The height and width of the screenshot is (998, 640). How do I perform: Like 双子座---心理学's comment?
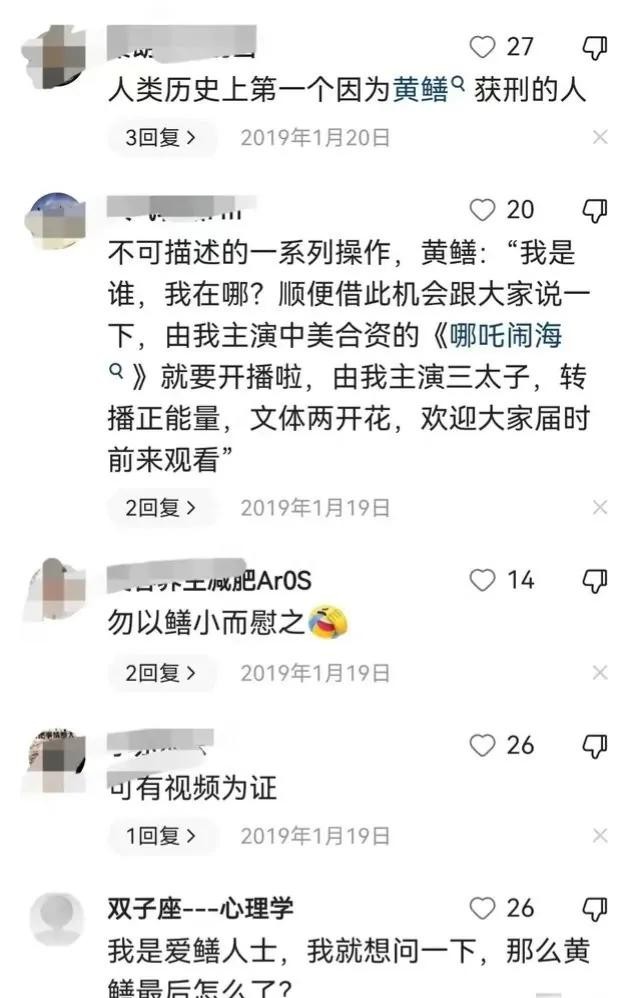pos(482,908)
